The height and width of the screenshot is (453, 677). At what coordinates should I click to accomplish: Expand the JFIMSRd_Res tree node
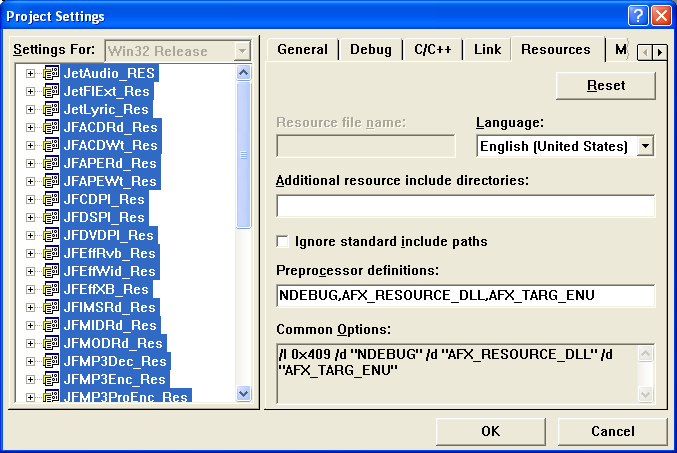30,307
